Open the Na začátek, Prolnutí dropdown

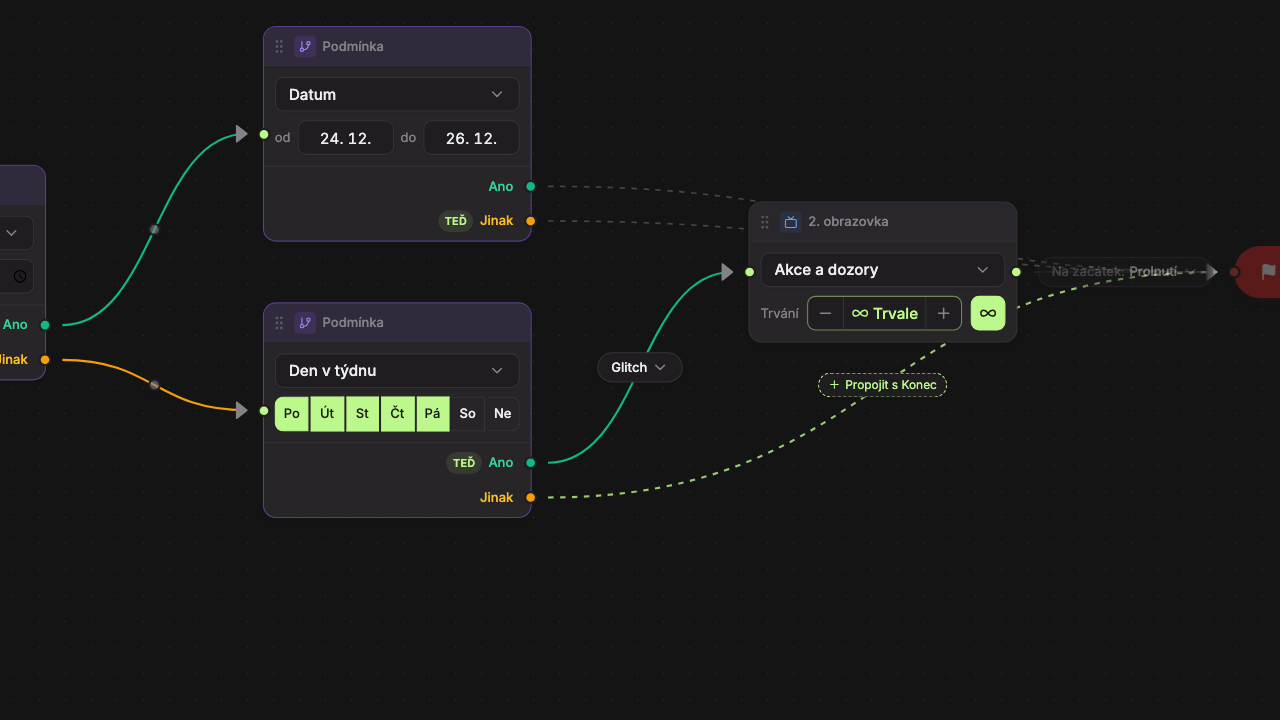[1124, 272]
